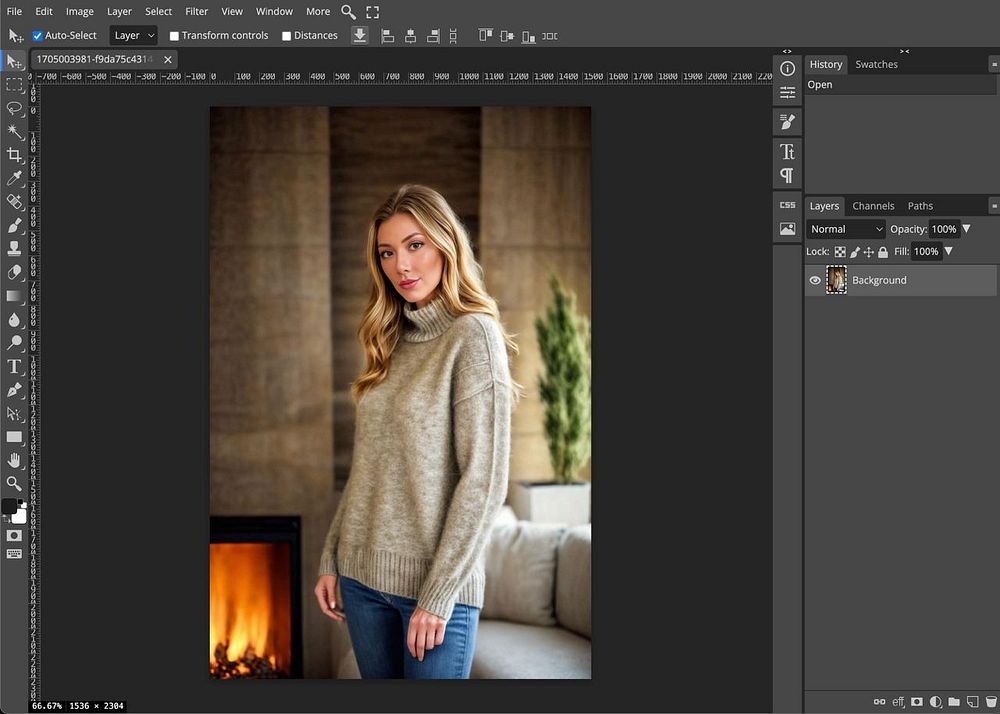Click the foreground color swatch
Screen dimensions: 1000x714
(x=10, y=507)
